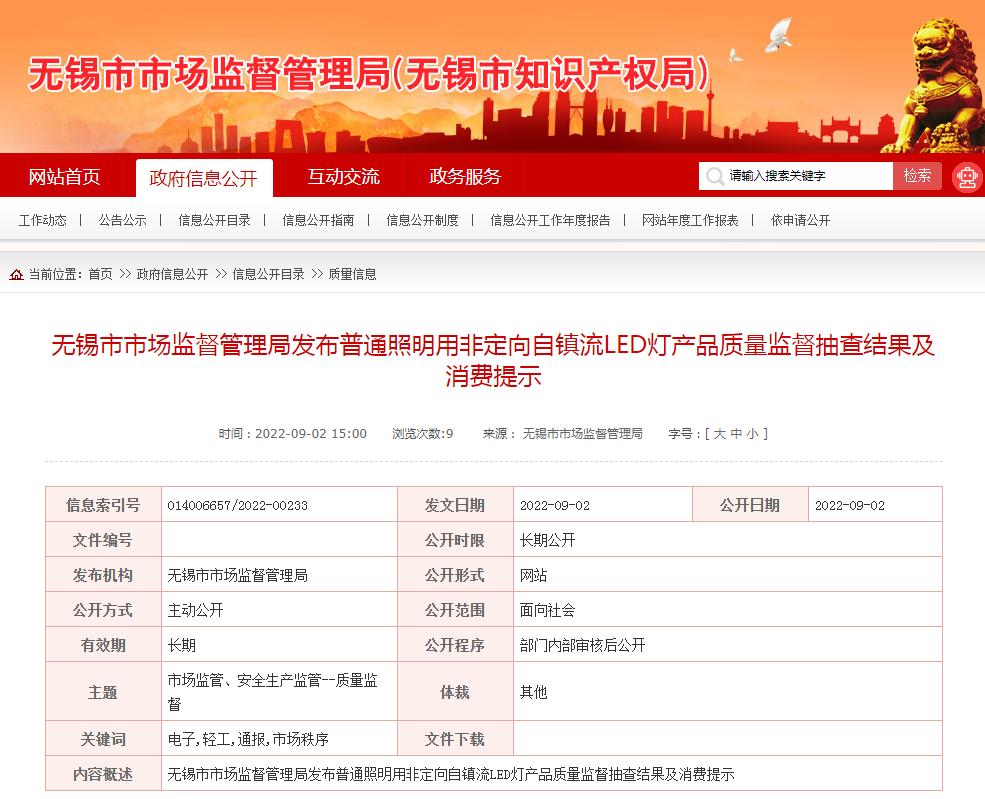Open 工作动态 submenu item
Viewport: 985px width, 799px height.
click(x=43, y=220)
